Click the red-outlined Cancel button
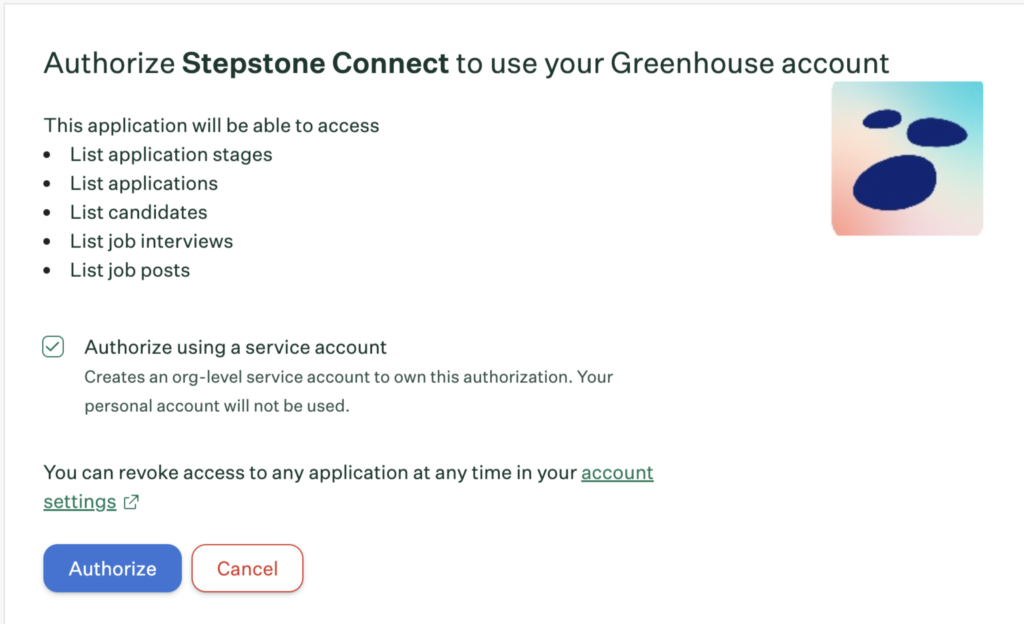The width and height of the screenshot is (1024, 624). 248,568
